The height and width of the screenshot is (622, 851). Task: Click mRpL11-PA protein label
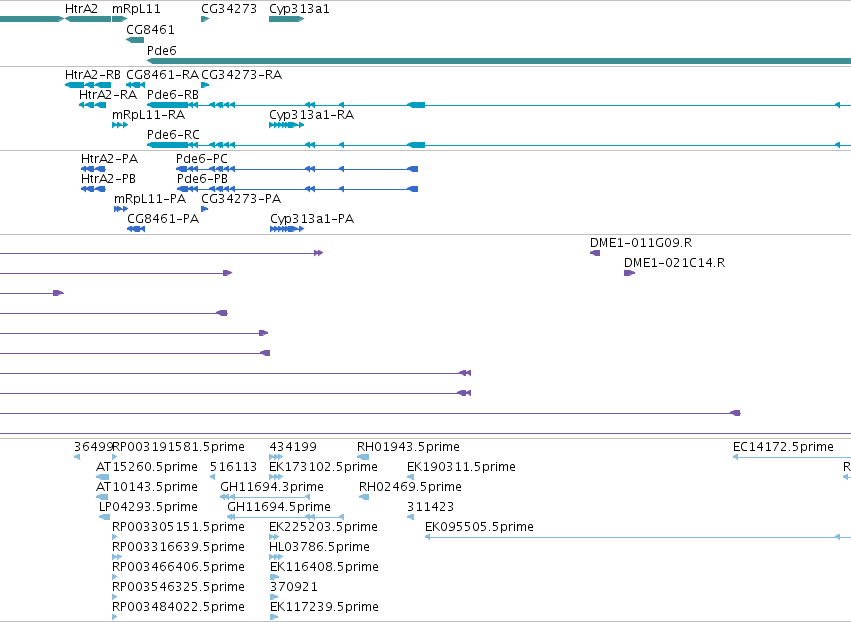coord(150,199)
